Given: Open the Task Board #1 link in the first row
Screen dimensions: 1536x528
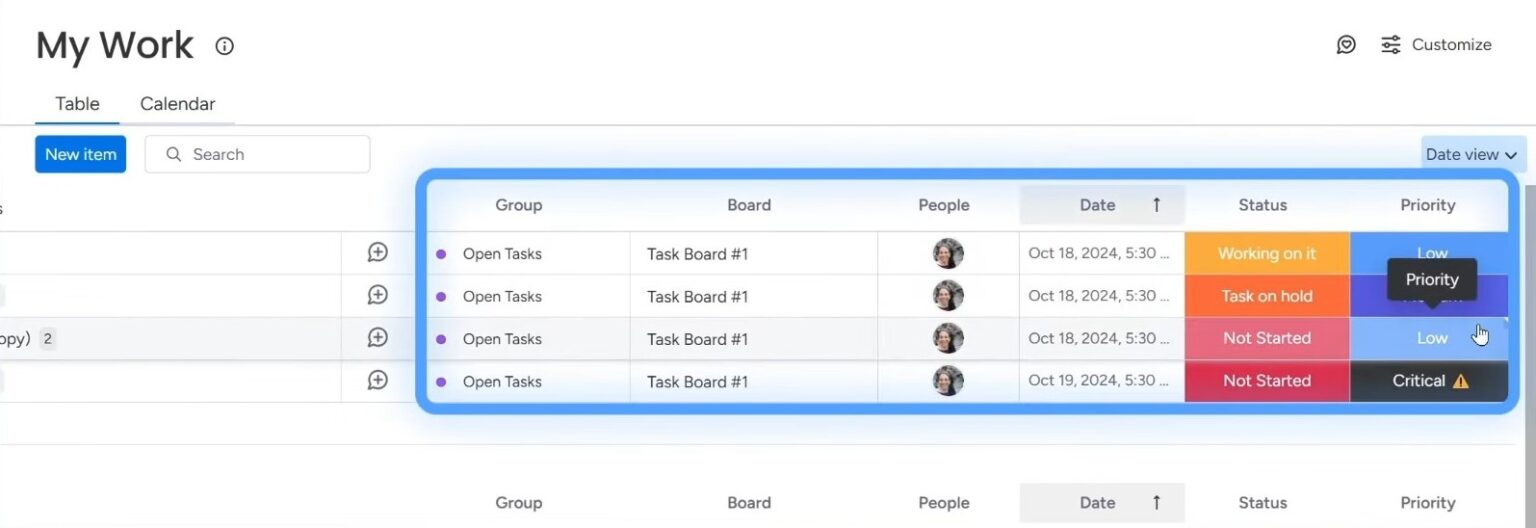Looking at the screenshot, I should tap(697, 254).
